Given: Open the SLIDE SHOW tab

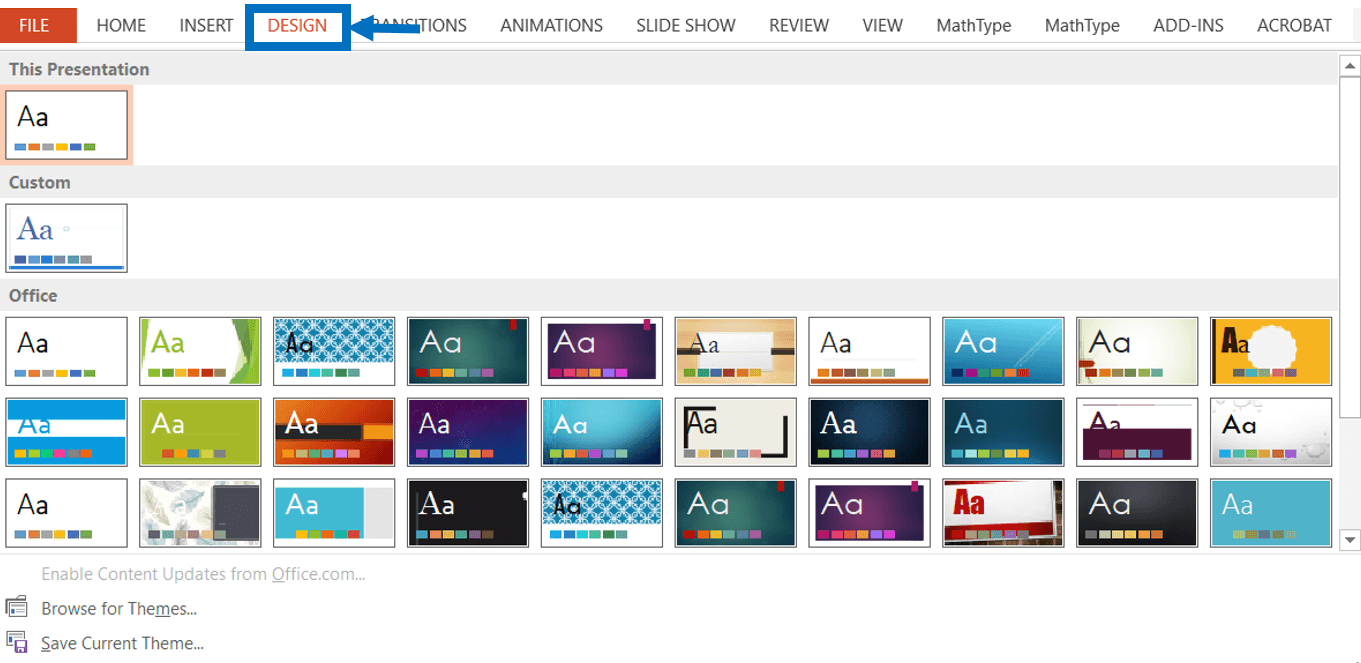Looking at the screenshot, I should click(x=685, y=25).
